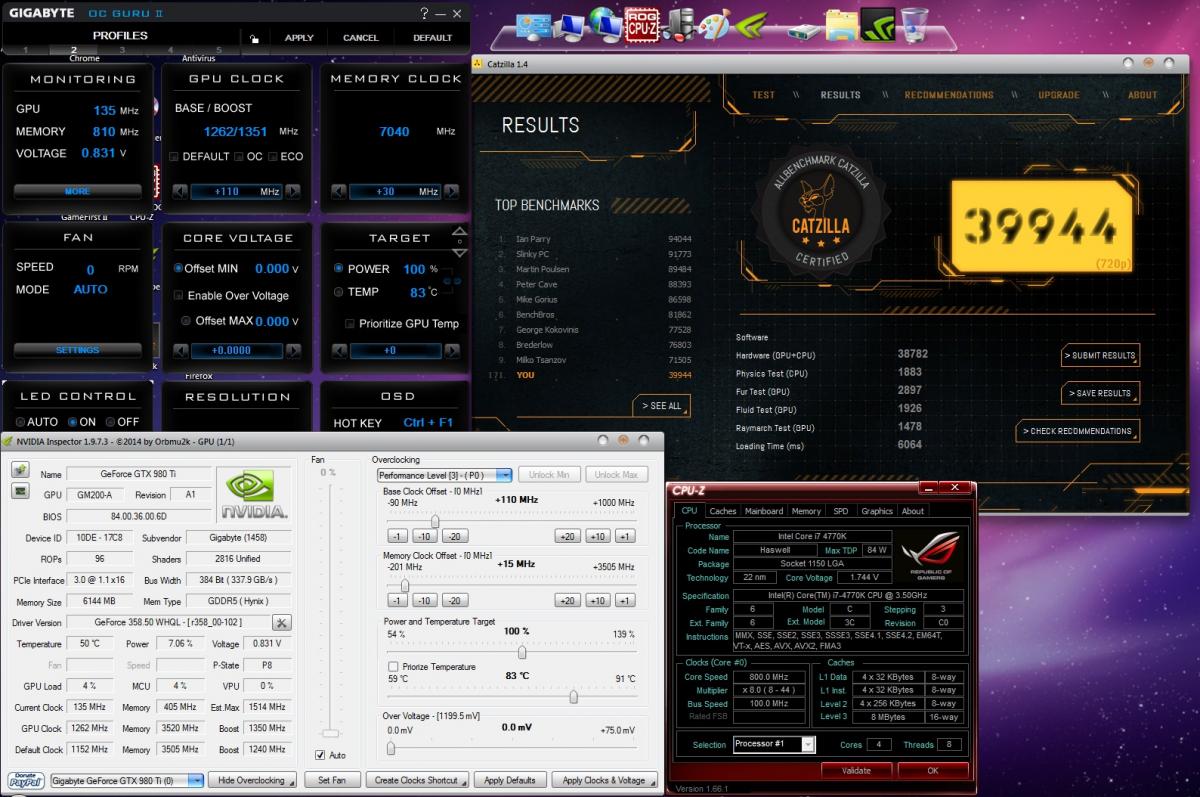The height and width of the screenshot is (797, 1200).
Task: Click the sensor monitoring icon beside GPU in Inspector
Action: (19, 491)
